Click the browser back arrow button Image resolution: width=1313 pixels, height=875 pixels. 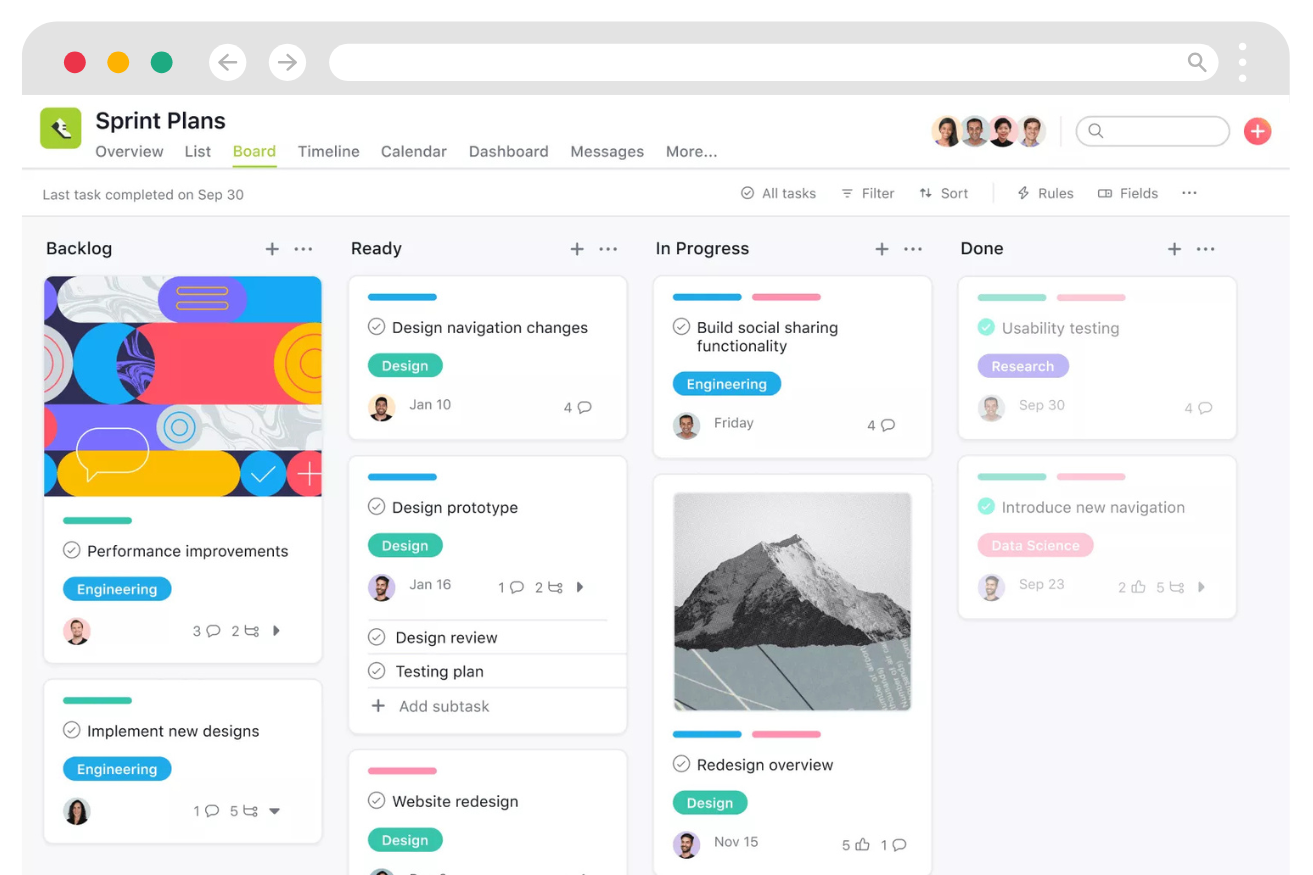coord(228,63)
